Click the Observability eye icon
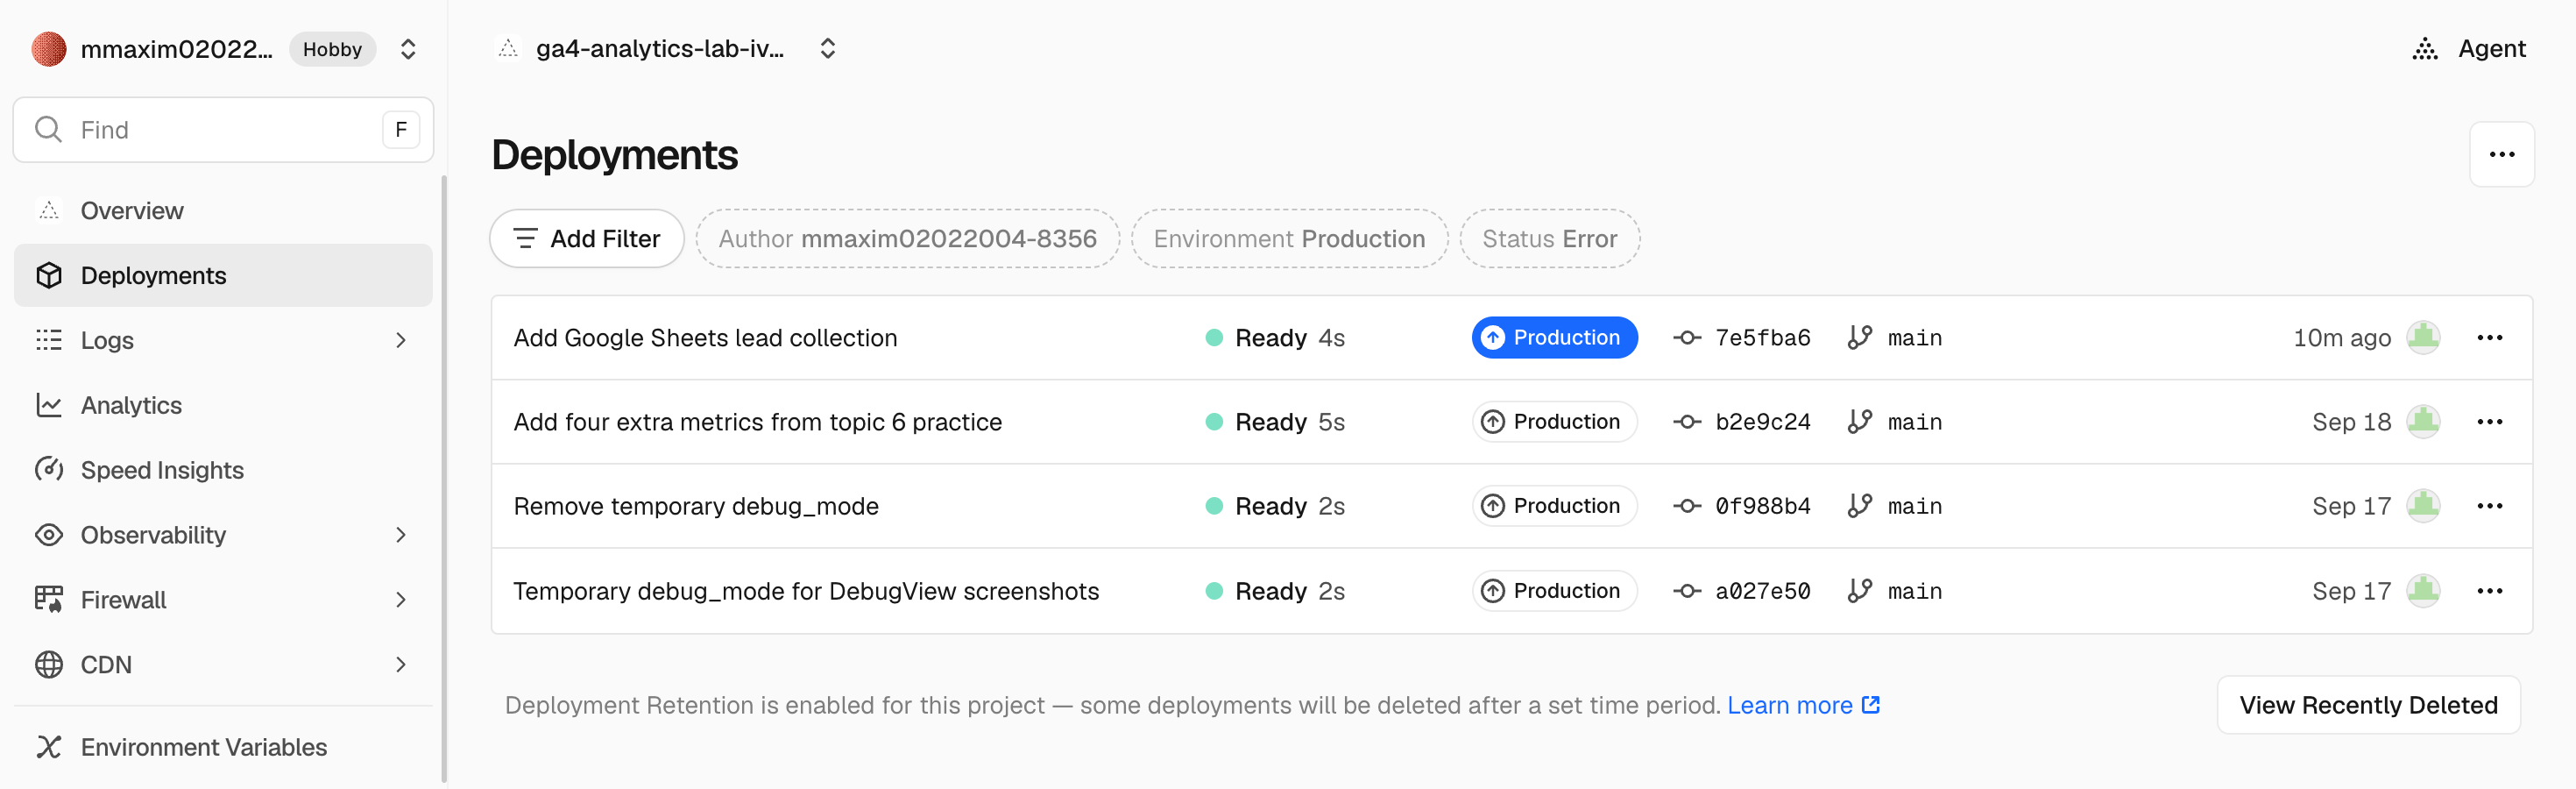Image resolution: width=2576 pixels, height=789 pixels. pos(49,535)
